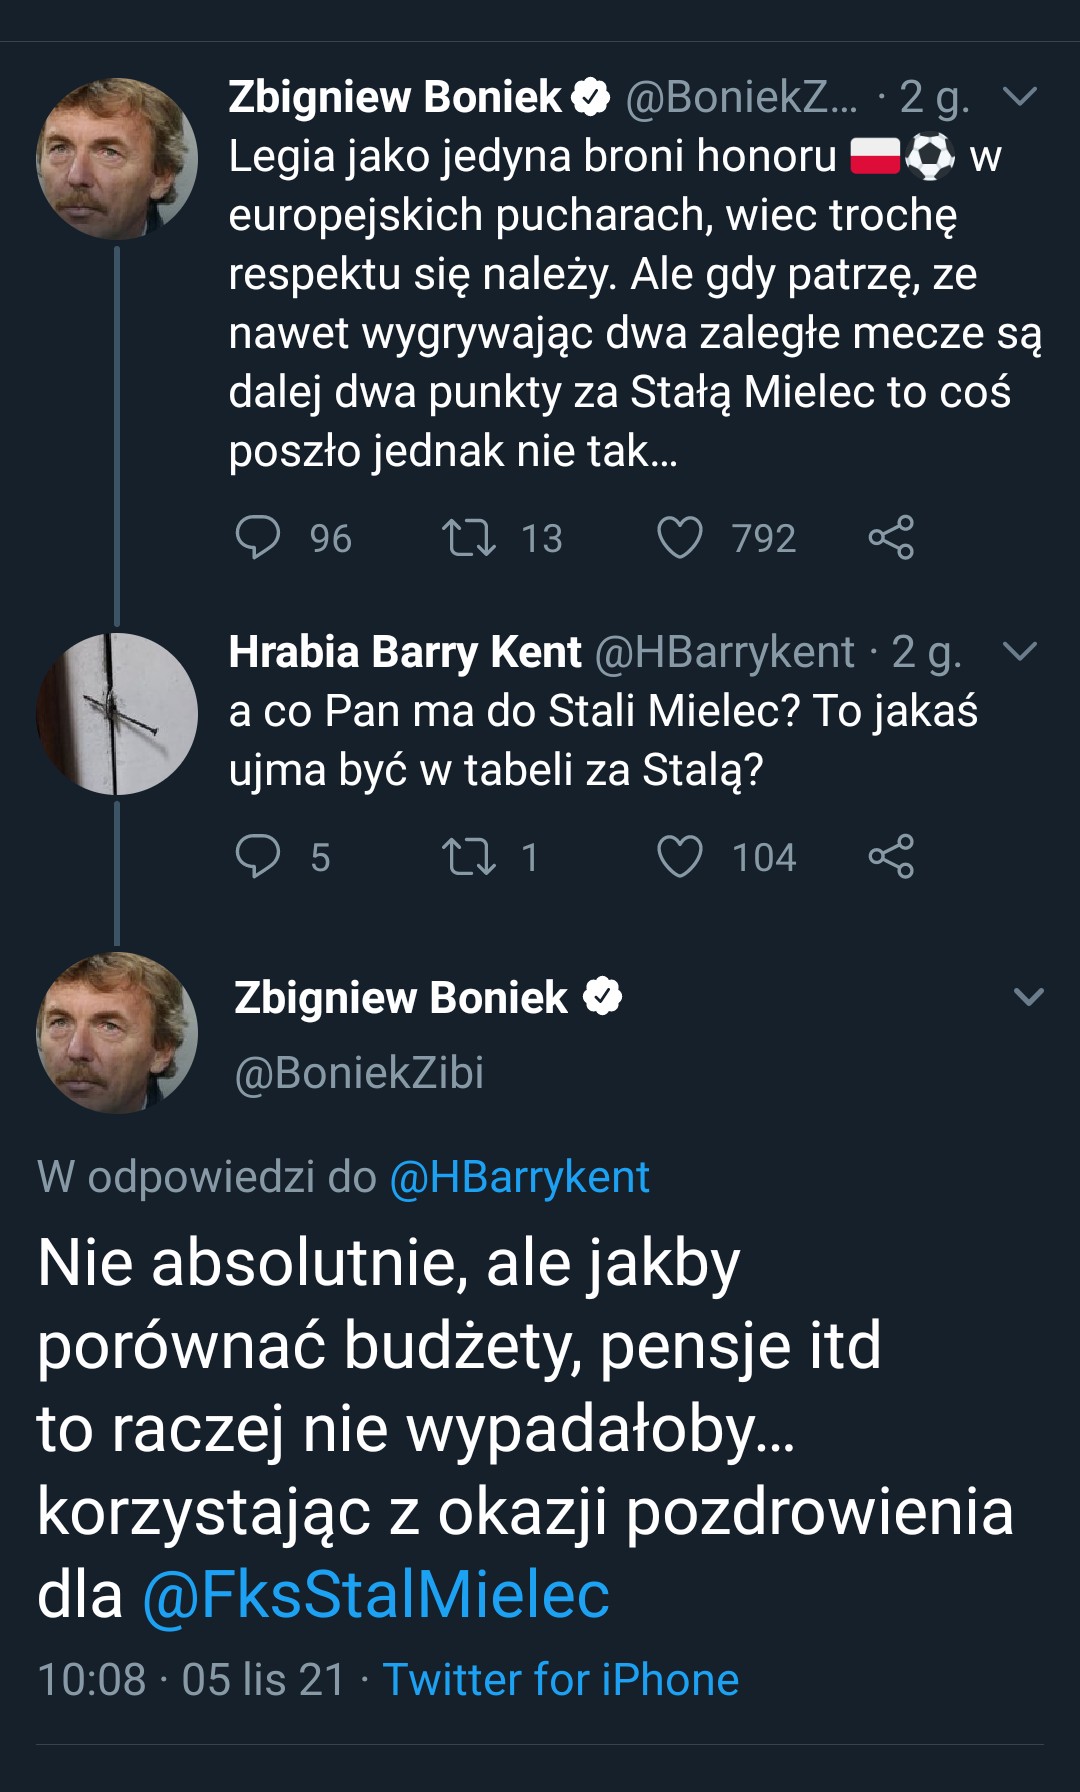
Task: Tap the Twitter for iPhone source link
Action: (x=560, y=1680)
